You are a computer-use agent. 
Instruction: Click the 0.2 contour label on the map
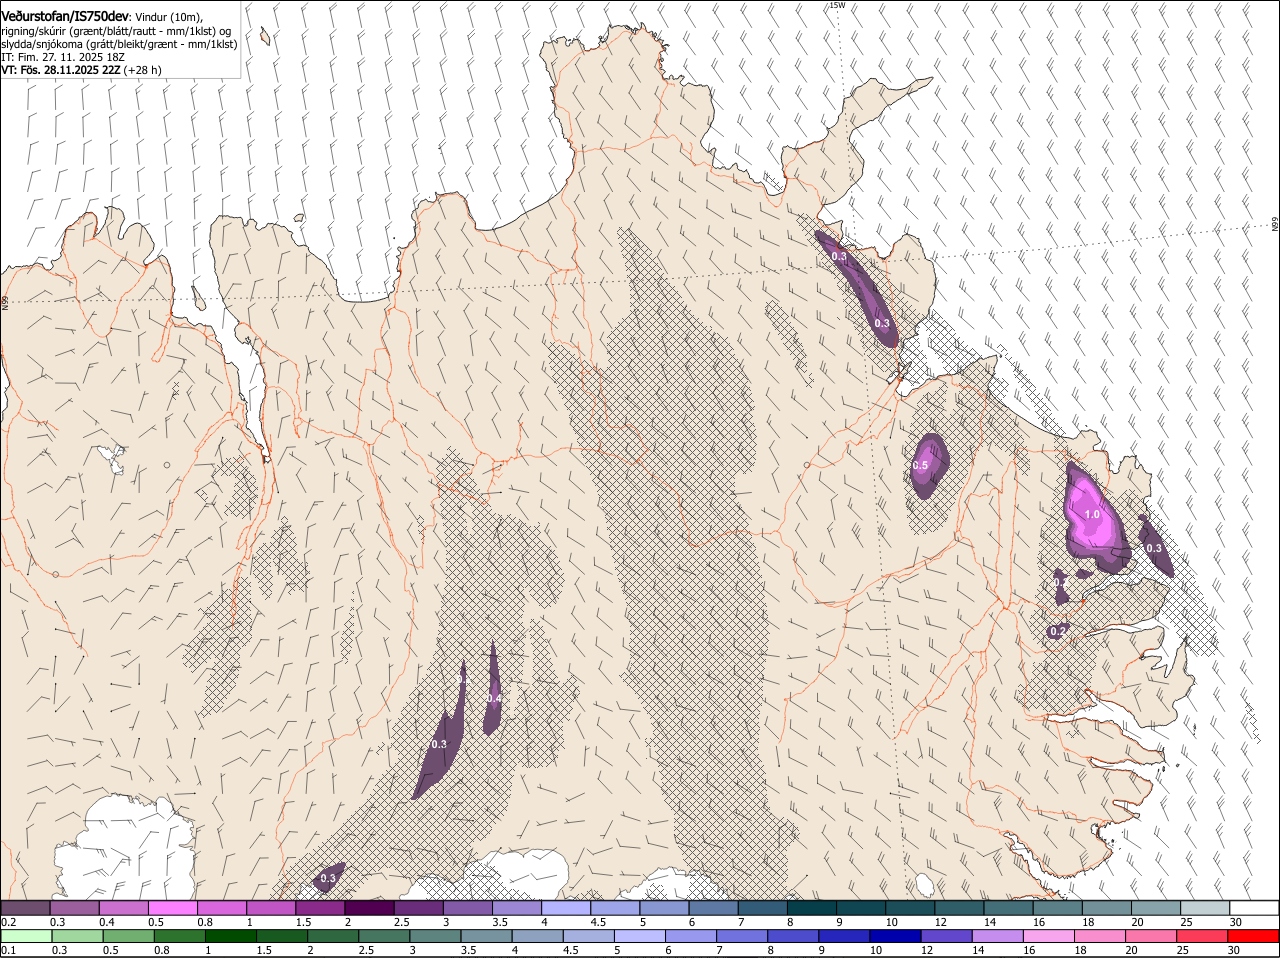[x=1058, y=631]
